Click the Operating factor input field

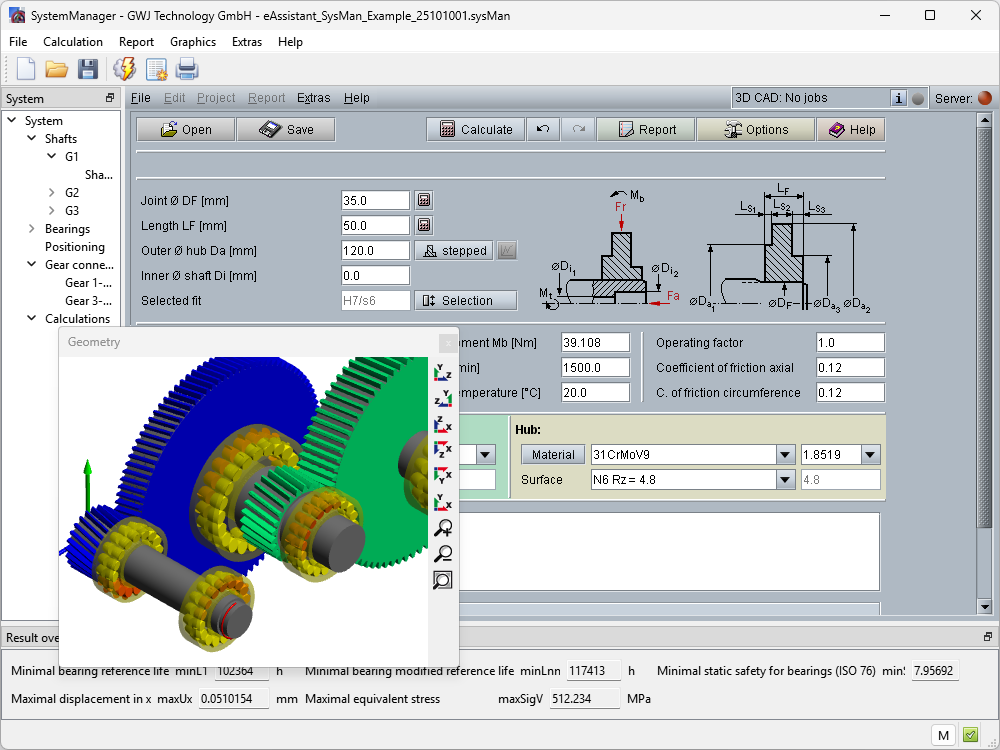click(850, 343)
